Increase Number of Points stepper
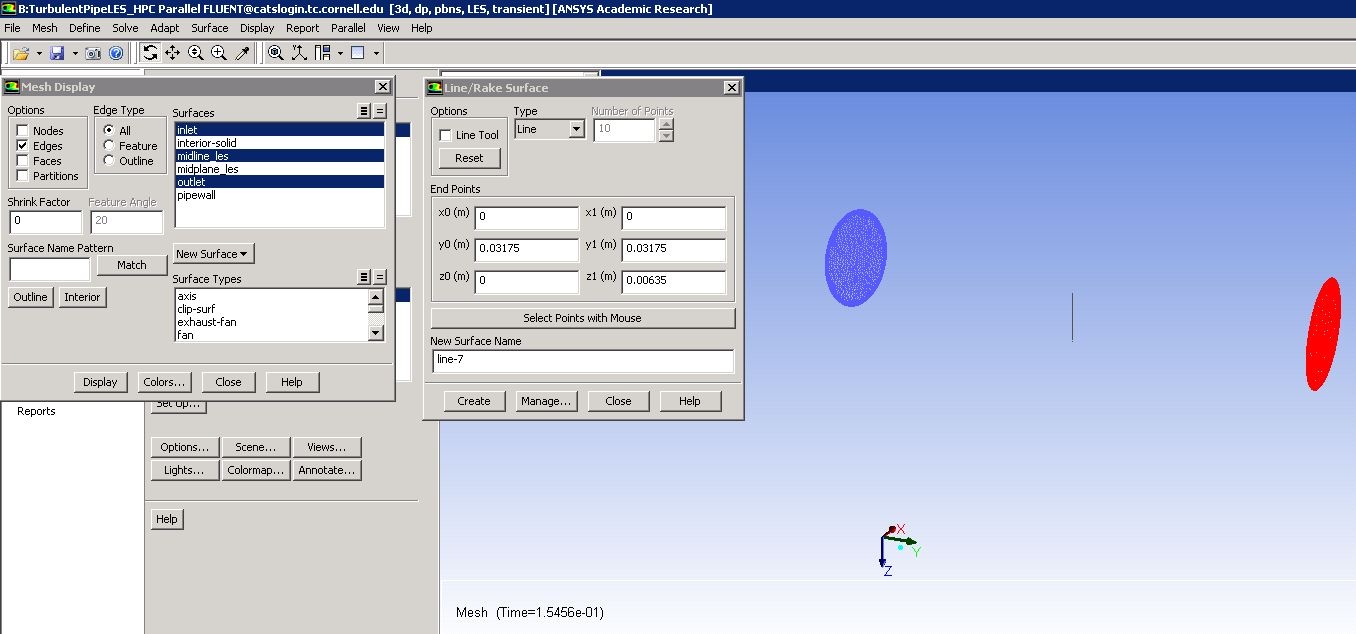Viewport: 1356px width, 634px height. pos(667,124)
